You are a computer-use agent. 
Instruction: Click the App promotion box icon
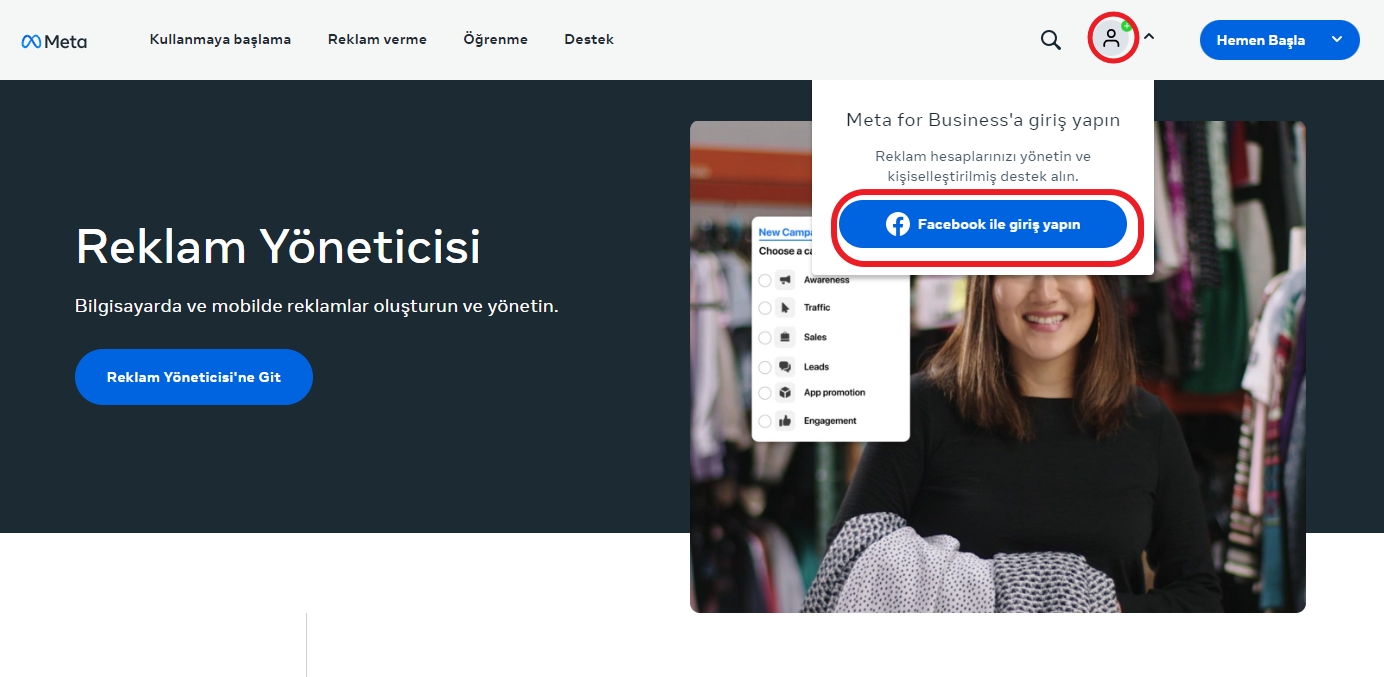point(785,393)
